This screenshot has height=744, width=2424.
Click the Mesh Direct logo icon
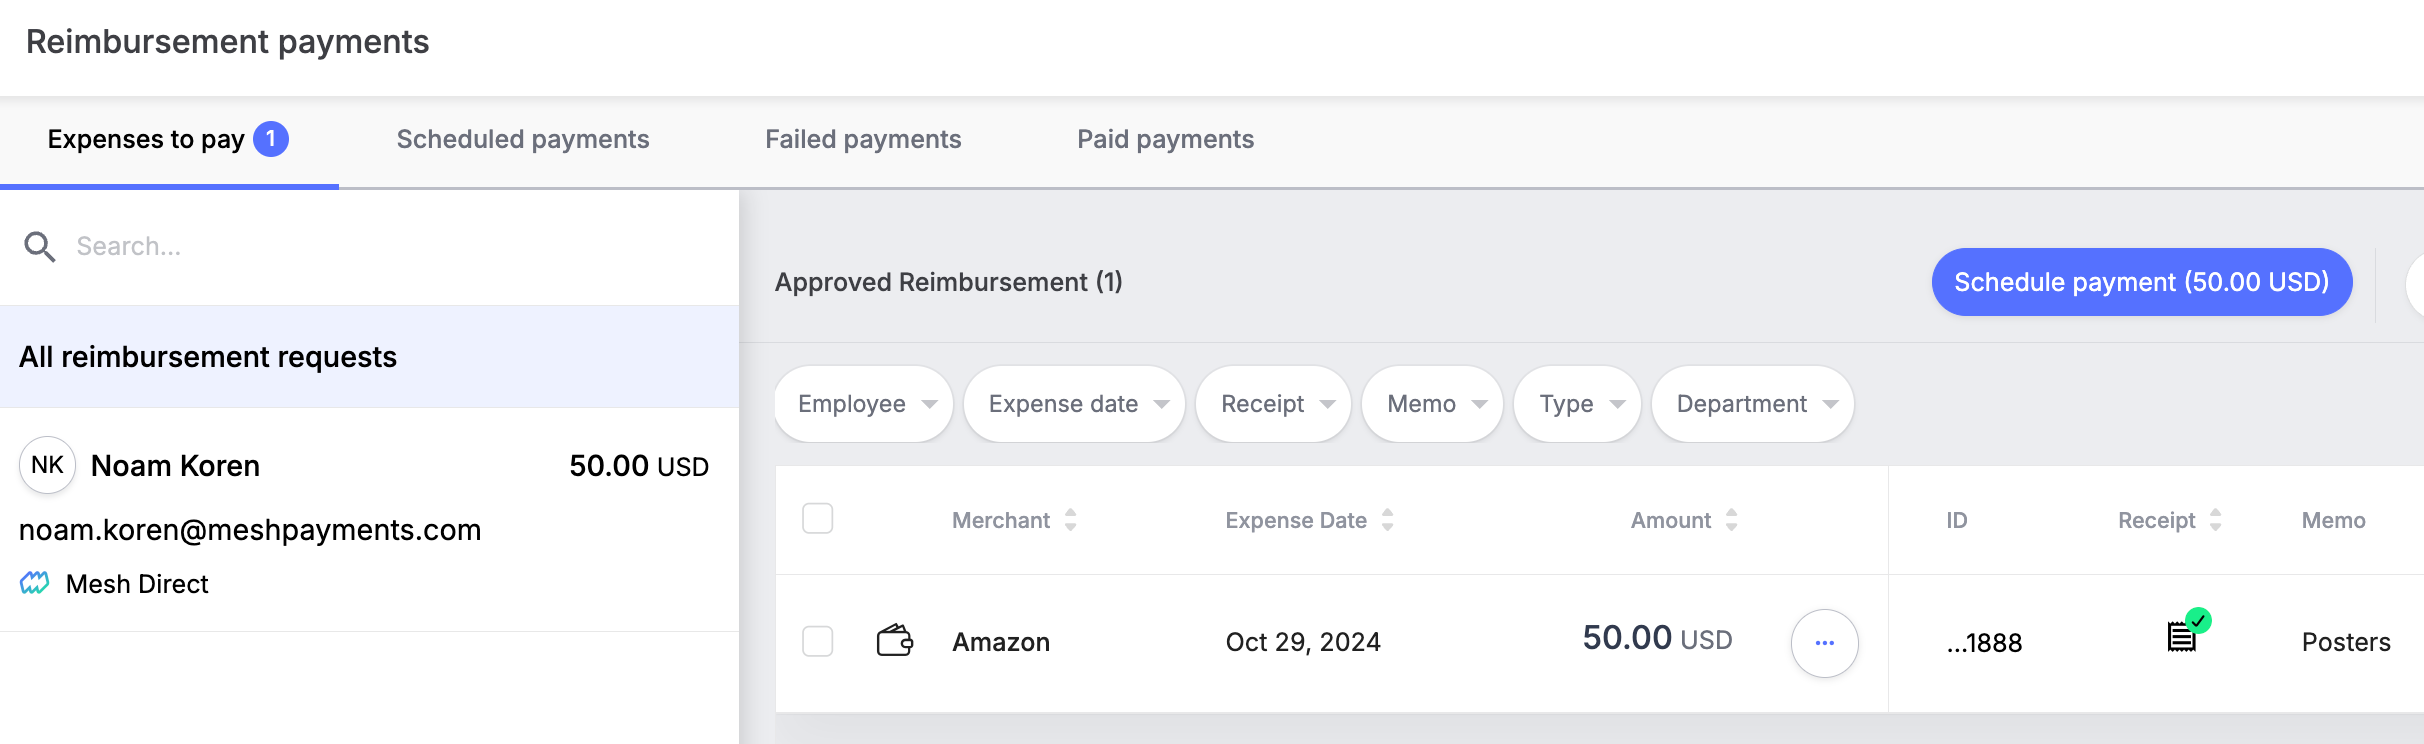point(35,583)
